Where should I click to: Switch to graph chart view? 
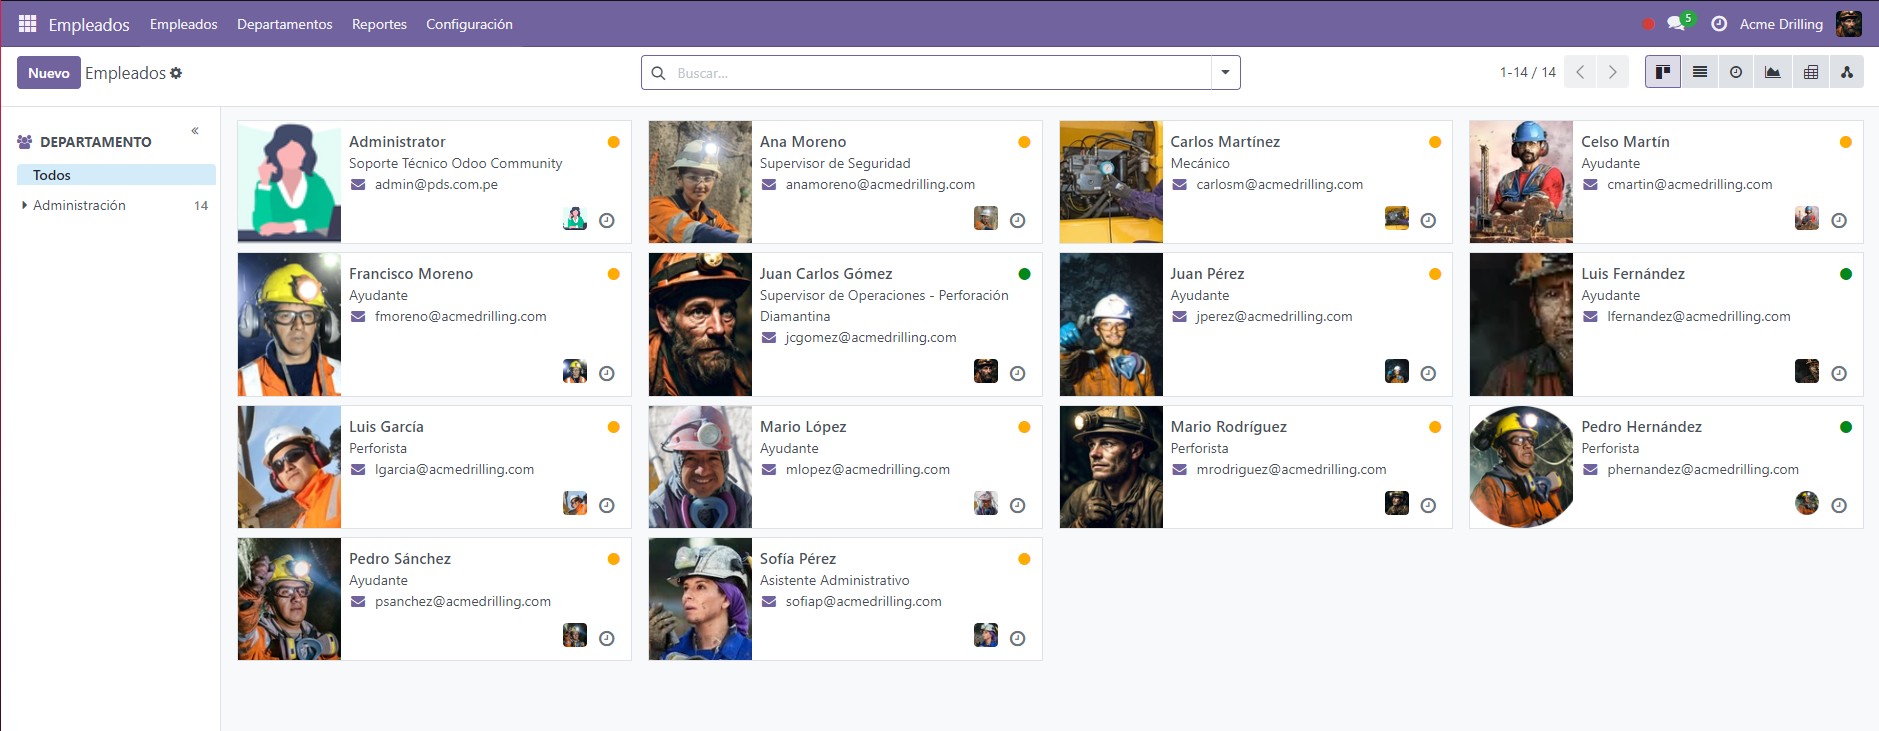[1773, 72]
